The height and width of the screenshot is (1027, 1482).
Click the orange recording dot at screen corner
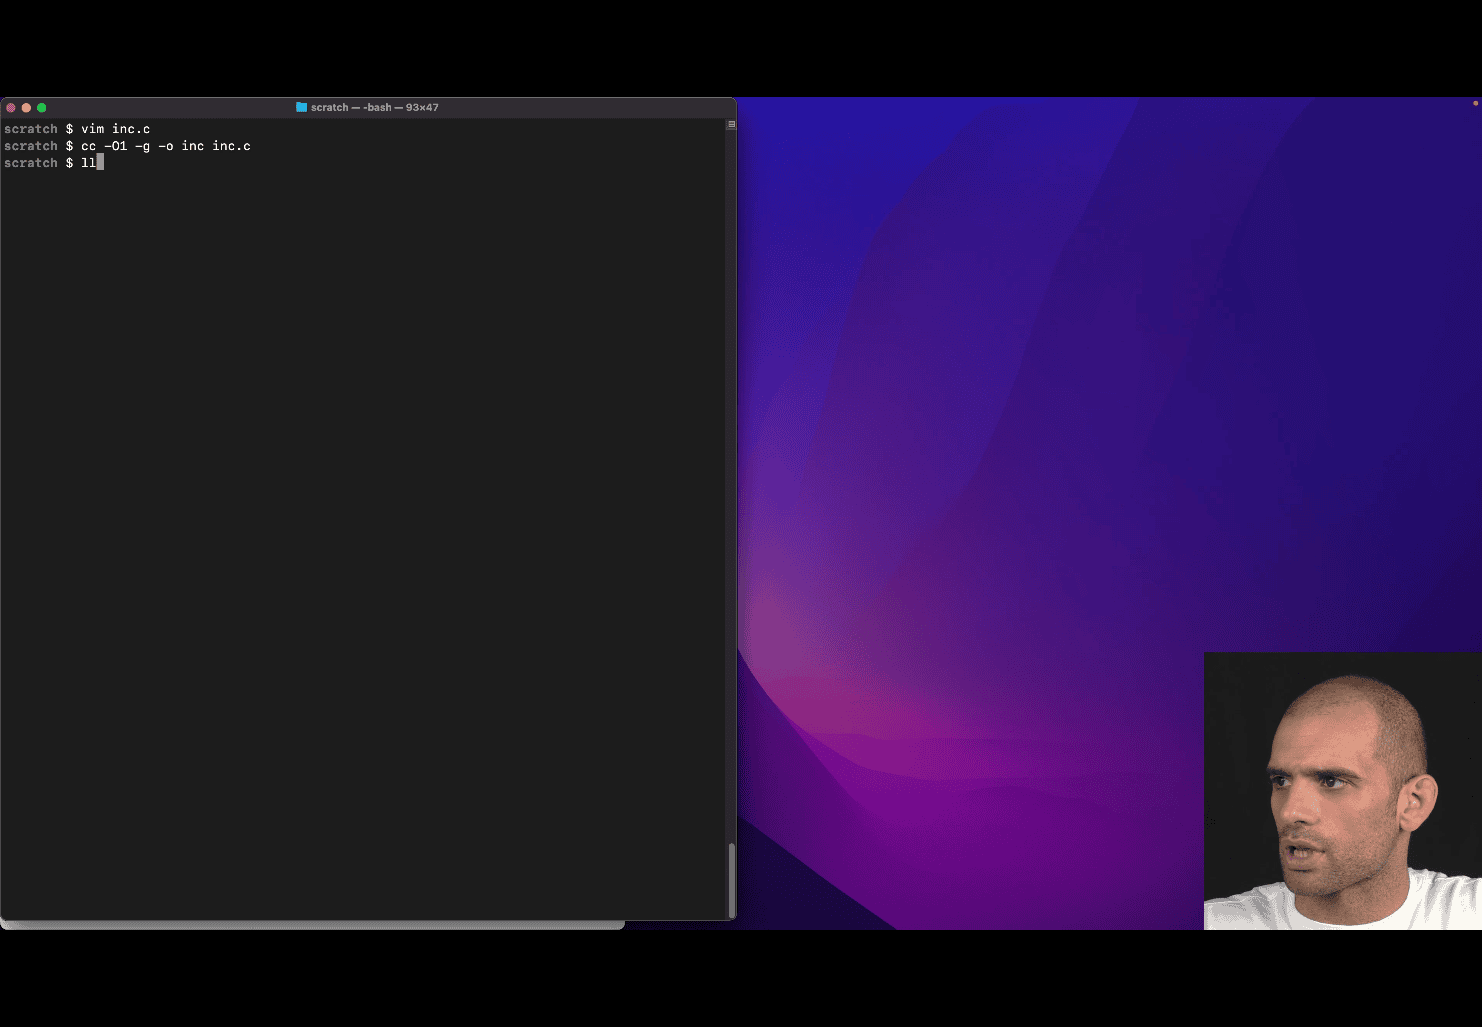tap(1475, 103)
